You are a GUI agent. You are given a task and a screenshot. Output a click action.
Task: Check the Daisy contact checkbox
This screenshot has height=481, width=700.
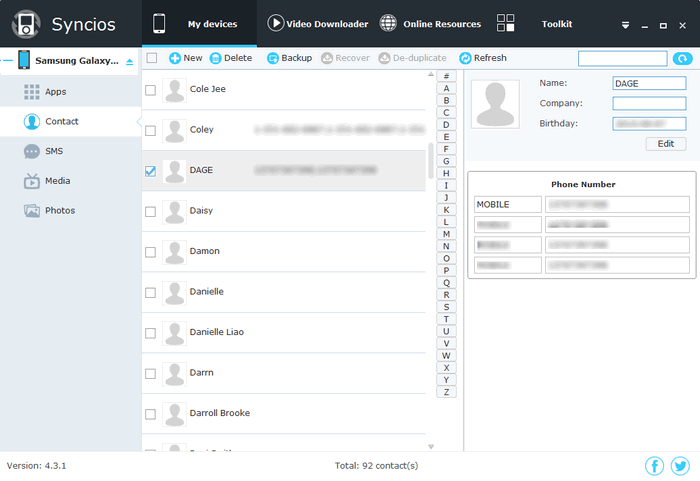150,212
